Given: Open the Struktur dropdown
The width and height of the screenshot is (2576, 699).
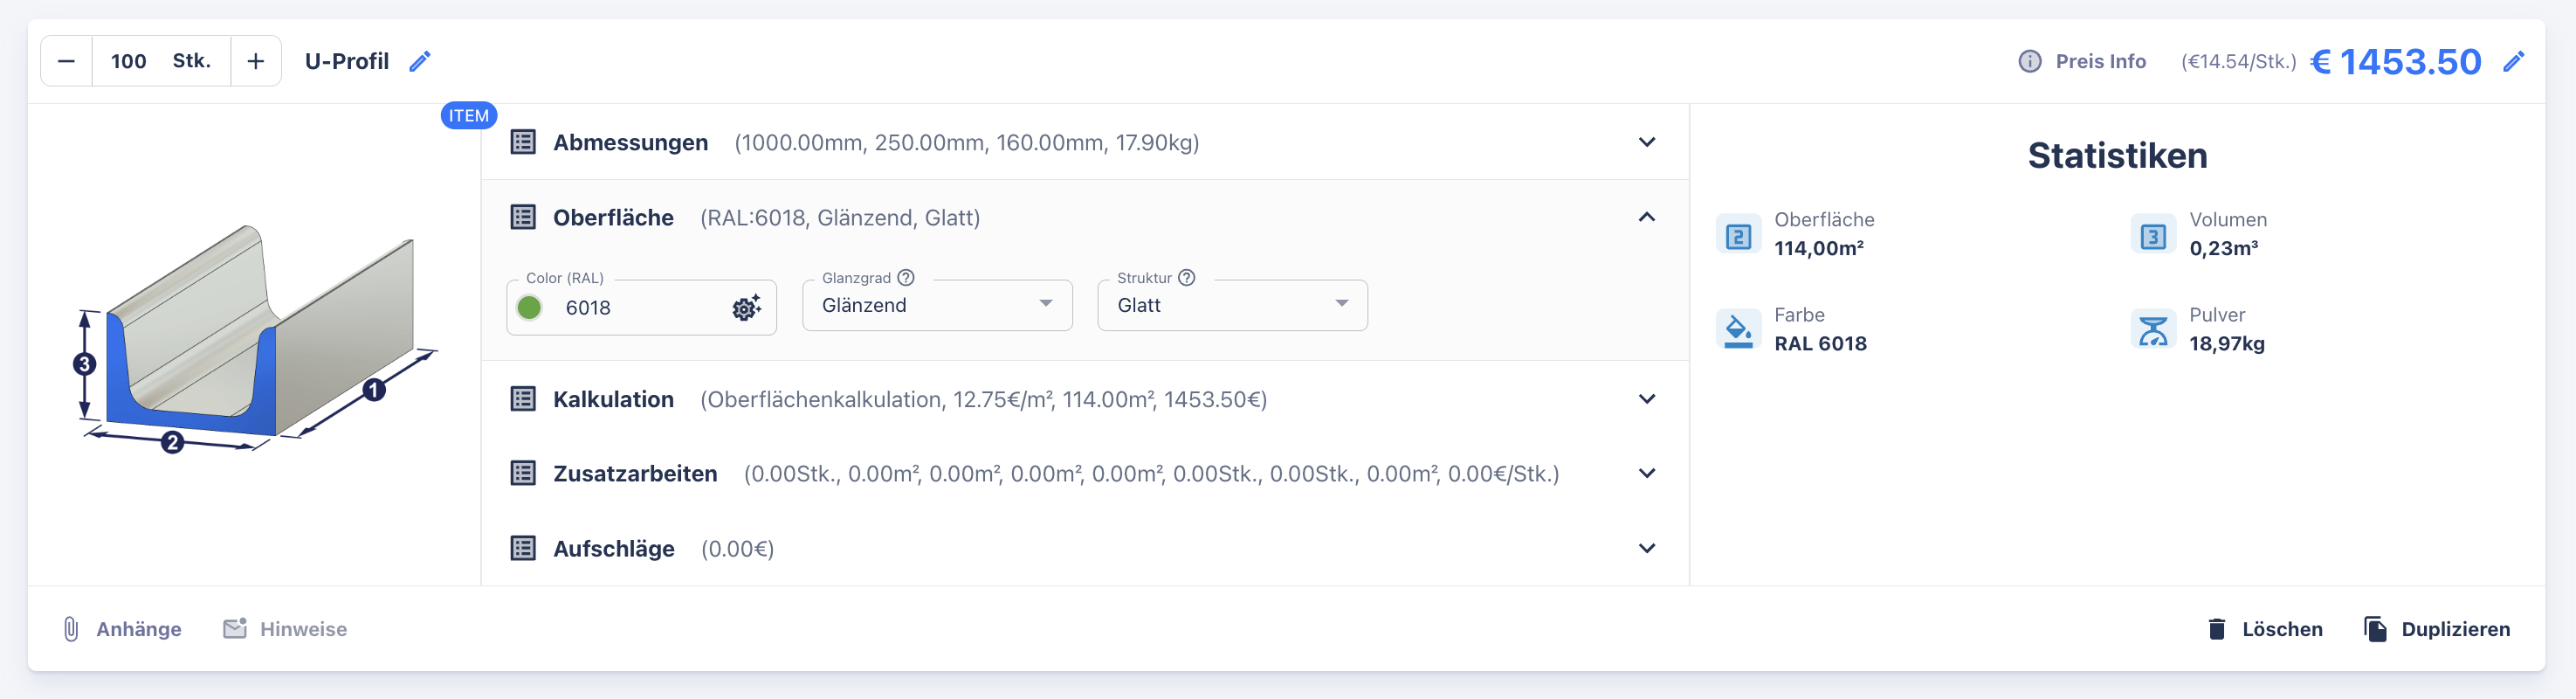Looking at the screenshot, I should 1232,305.
